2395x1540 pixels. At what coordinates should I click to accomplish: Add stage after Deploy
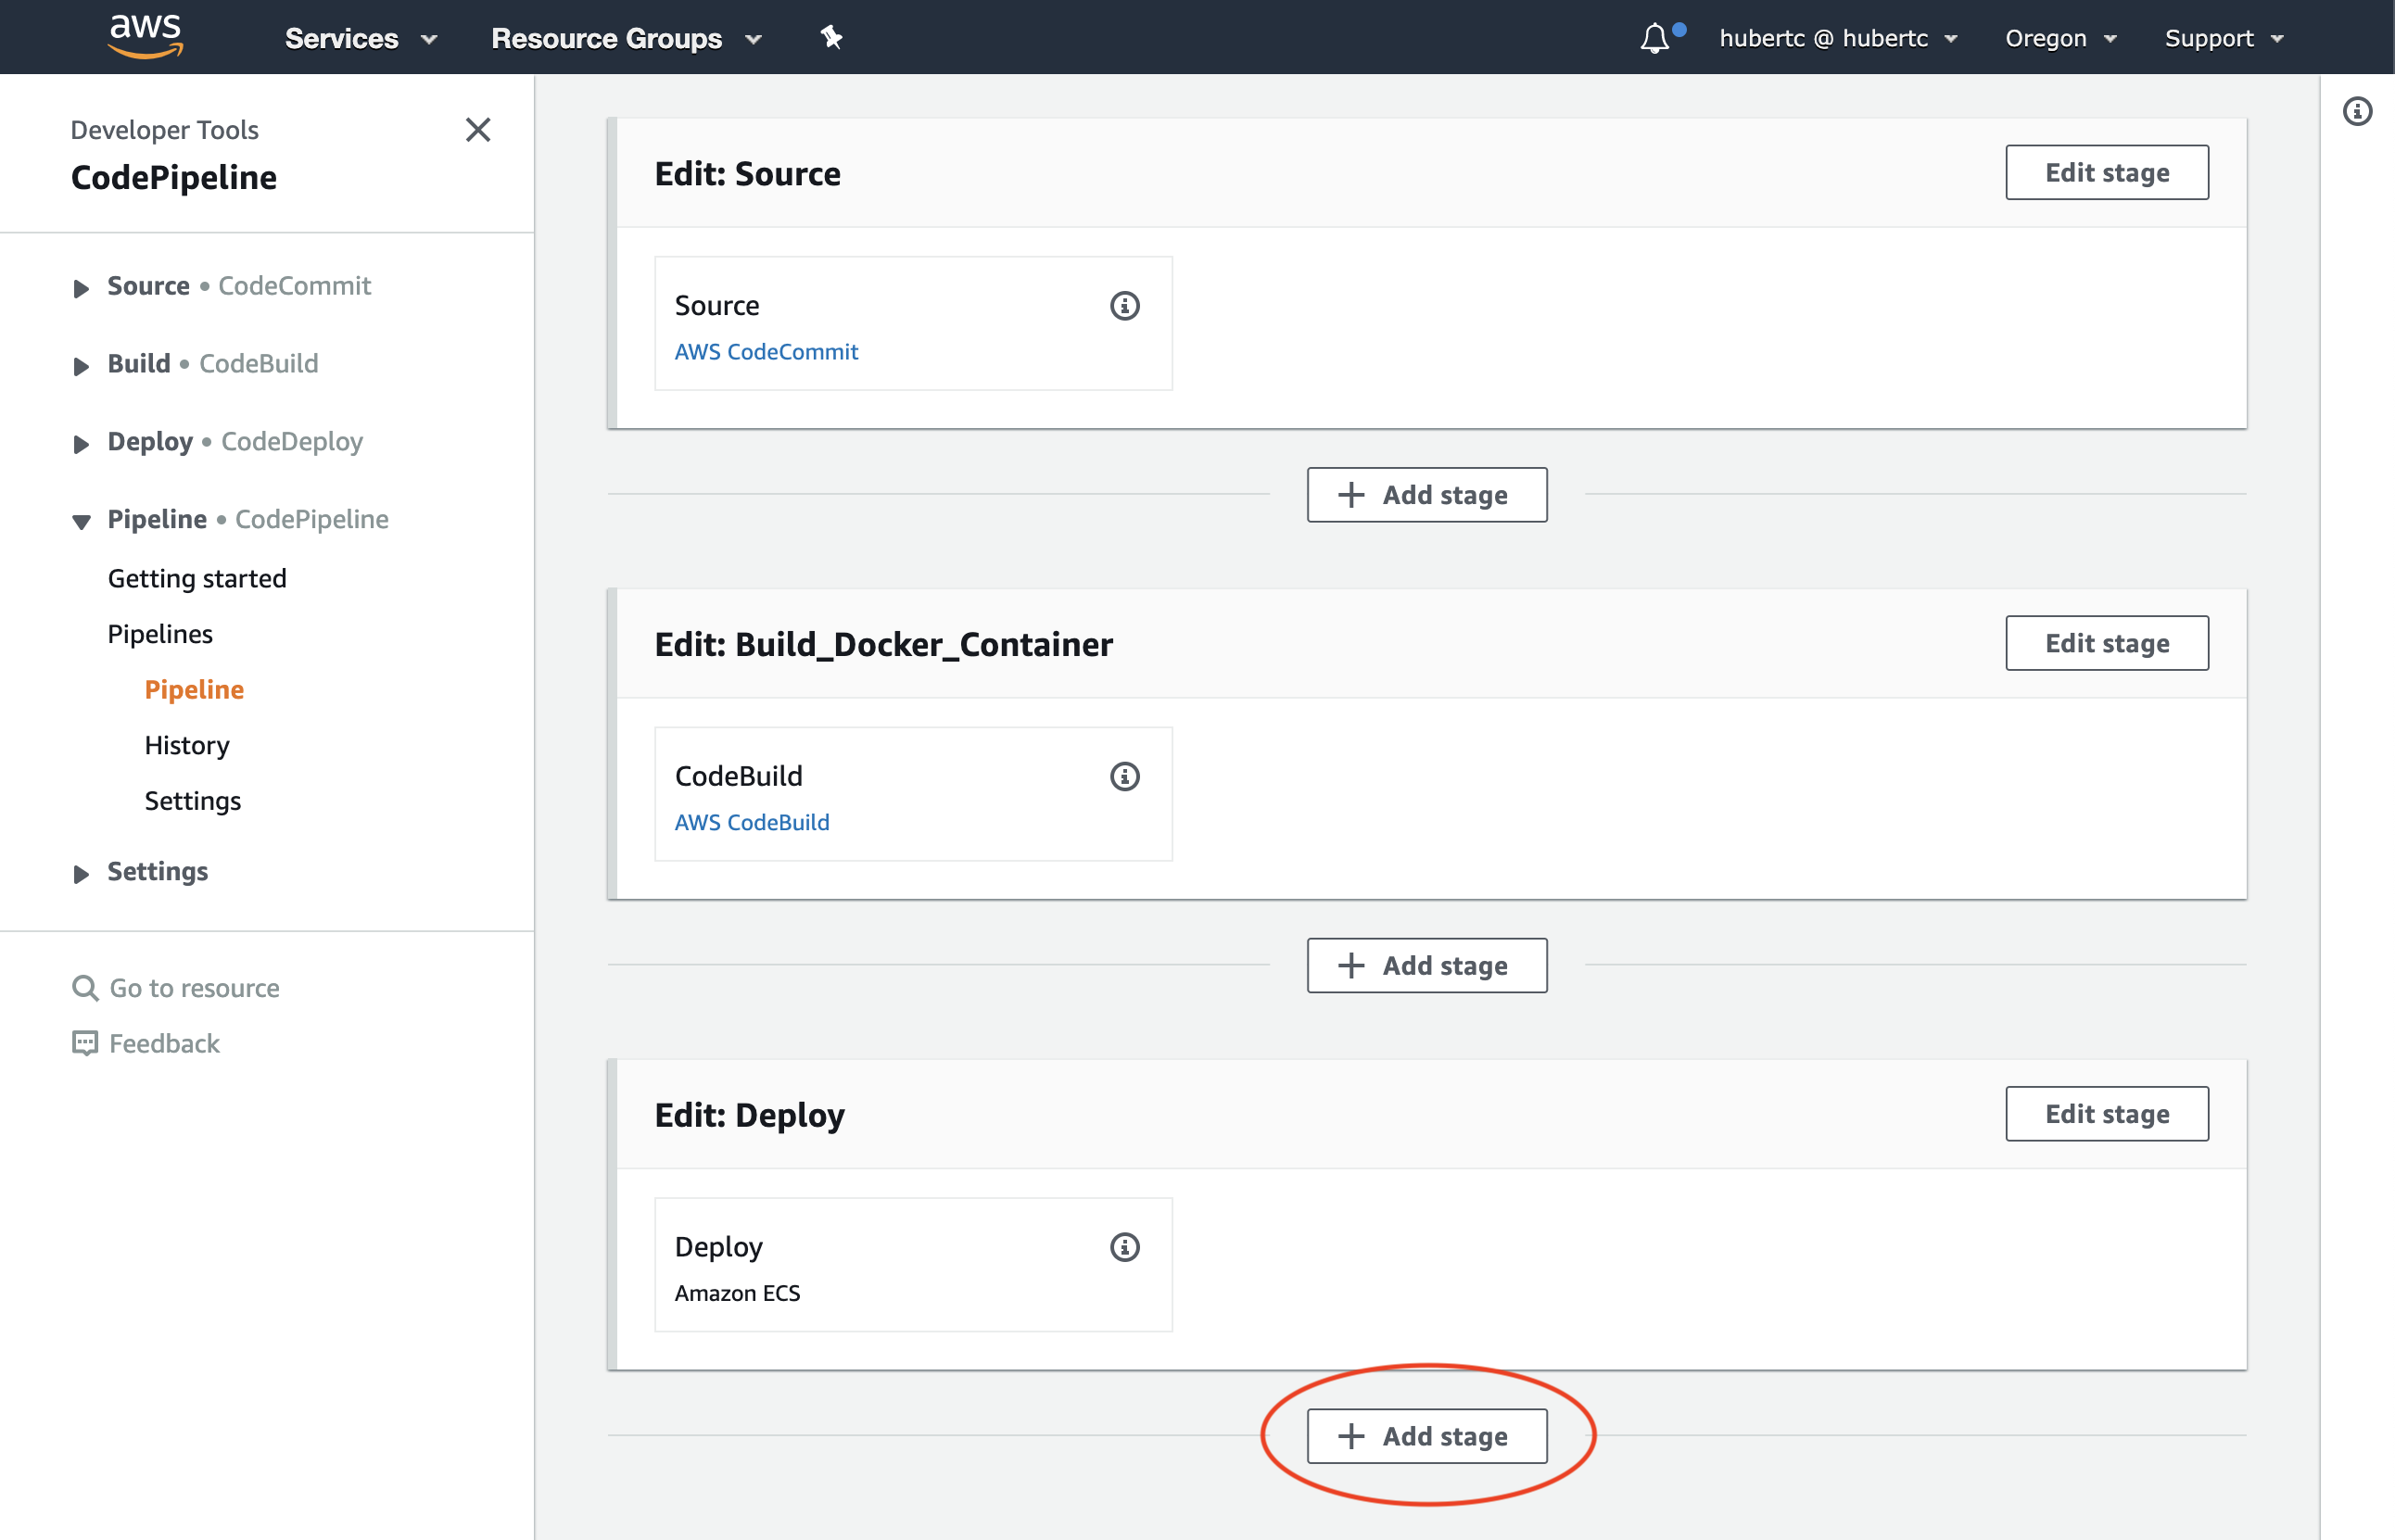click(1427, 1437)
